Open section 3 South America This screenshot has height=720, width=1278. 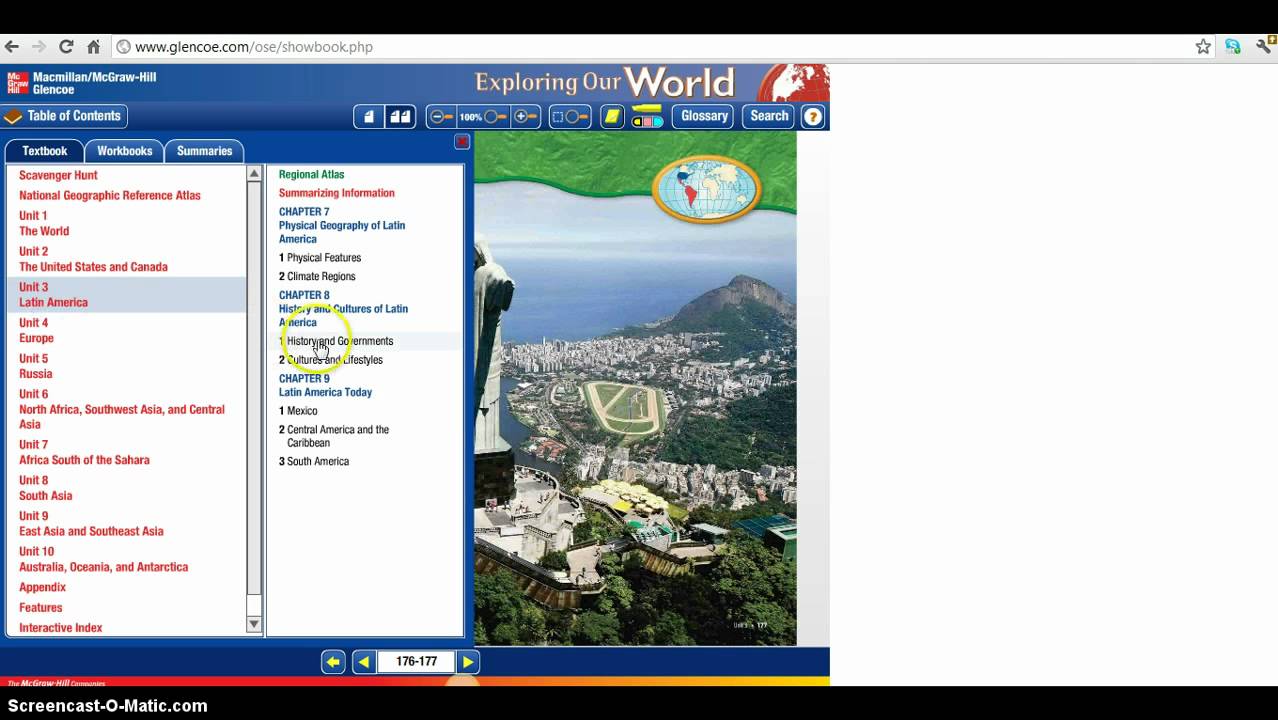tap(314, 461)
